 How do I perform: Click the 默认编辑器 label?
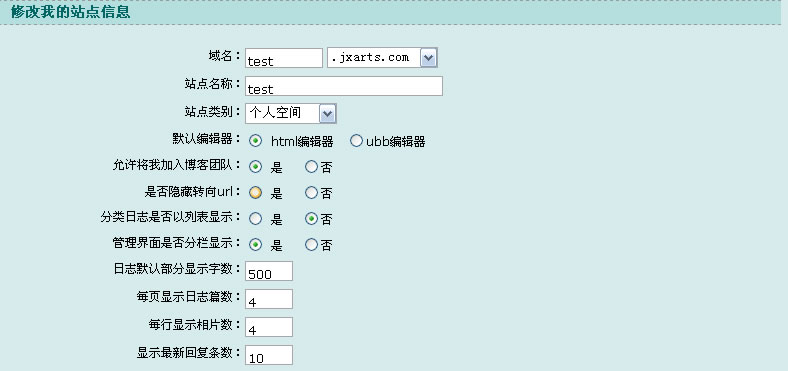(x=207, y=139)
